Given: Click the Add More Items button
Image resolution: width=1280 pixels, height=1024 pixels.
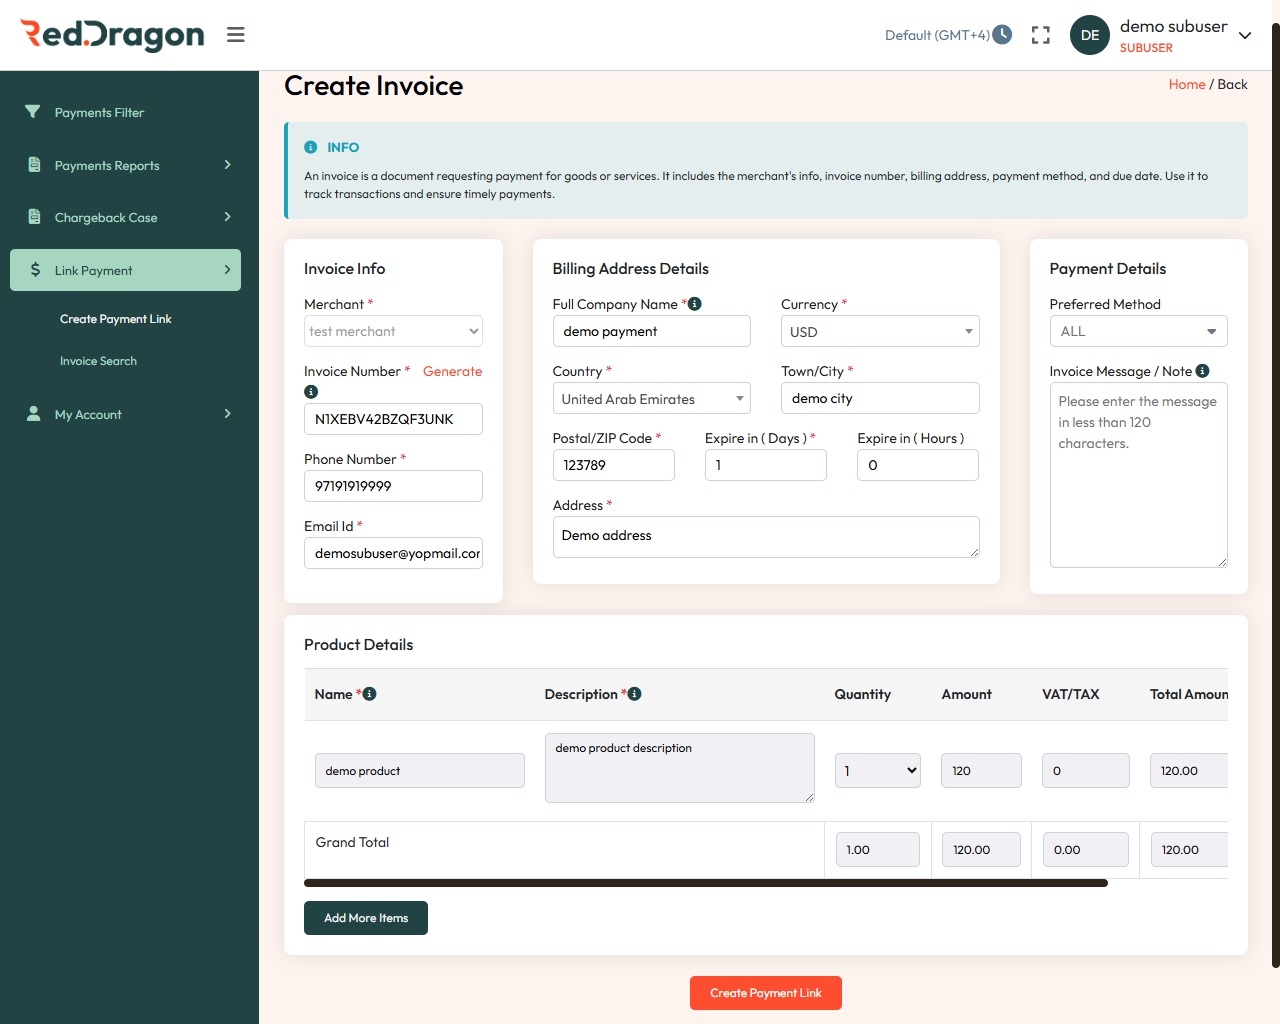Looking at the screenshot, I should click(365, 917).
